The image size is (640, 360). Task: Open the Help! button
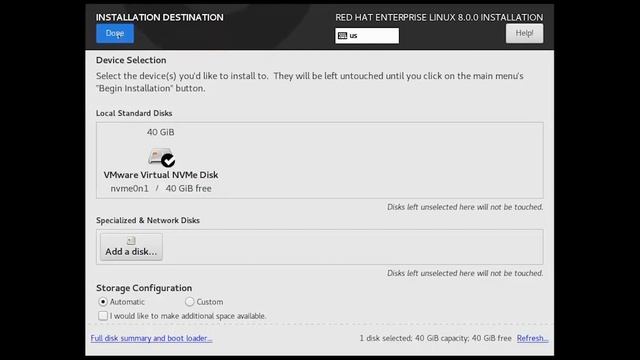pos(524,33)
